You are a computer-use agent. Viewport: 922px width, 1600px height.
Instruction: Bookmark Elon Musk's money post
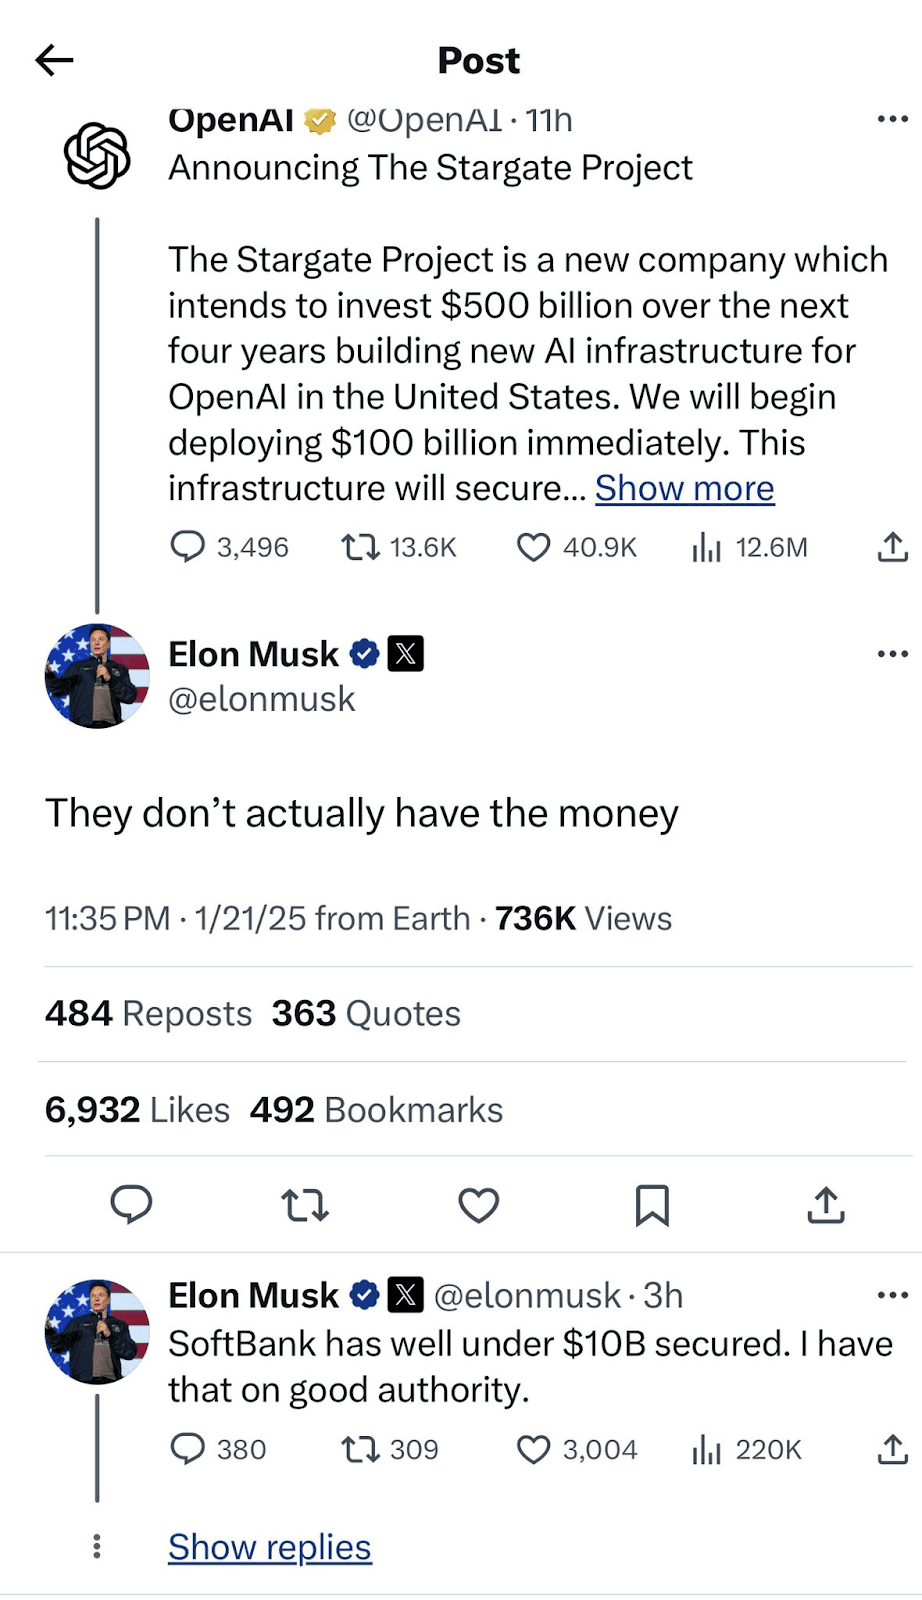point(653,1205)
